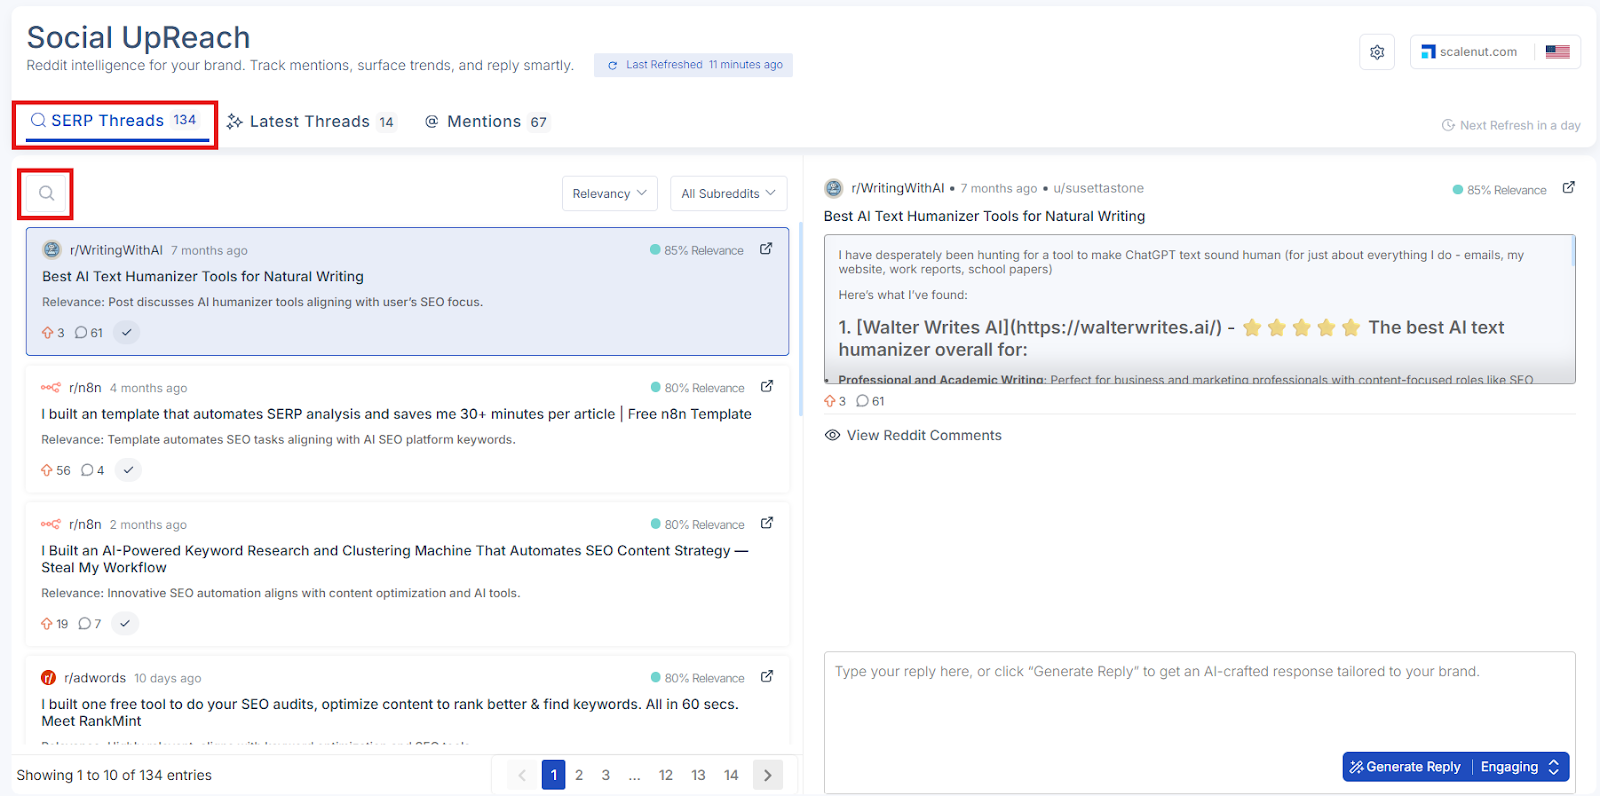1600x796 pixels.
Task: Mark Best AI Text Humanizer thread as done
Action: [x=126, y=332]
